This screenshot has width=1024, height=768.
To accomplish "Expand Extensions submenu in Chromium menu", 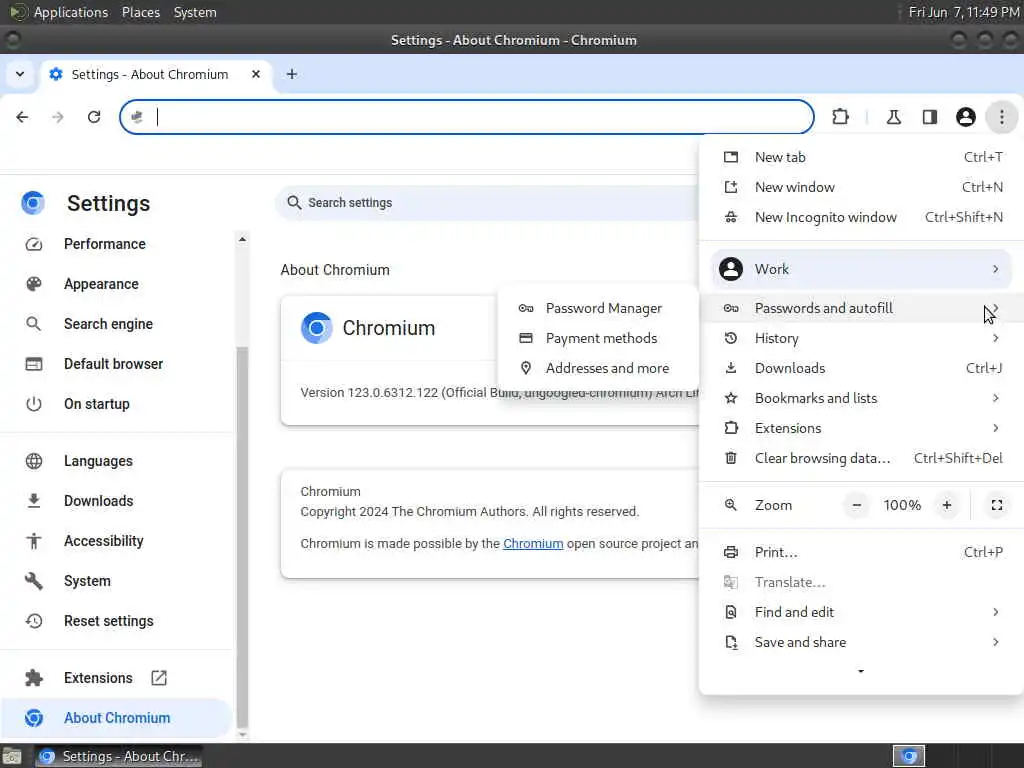I will (x=861, y=428).
